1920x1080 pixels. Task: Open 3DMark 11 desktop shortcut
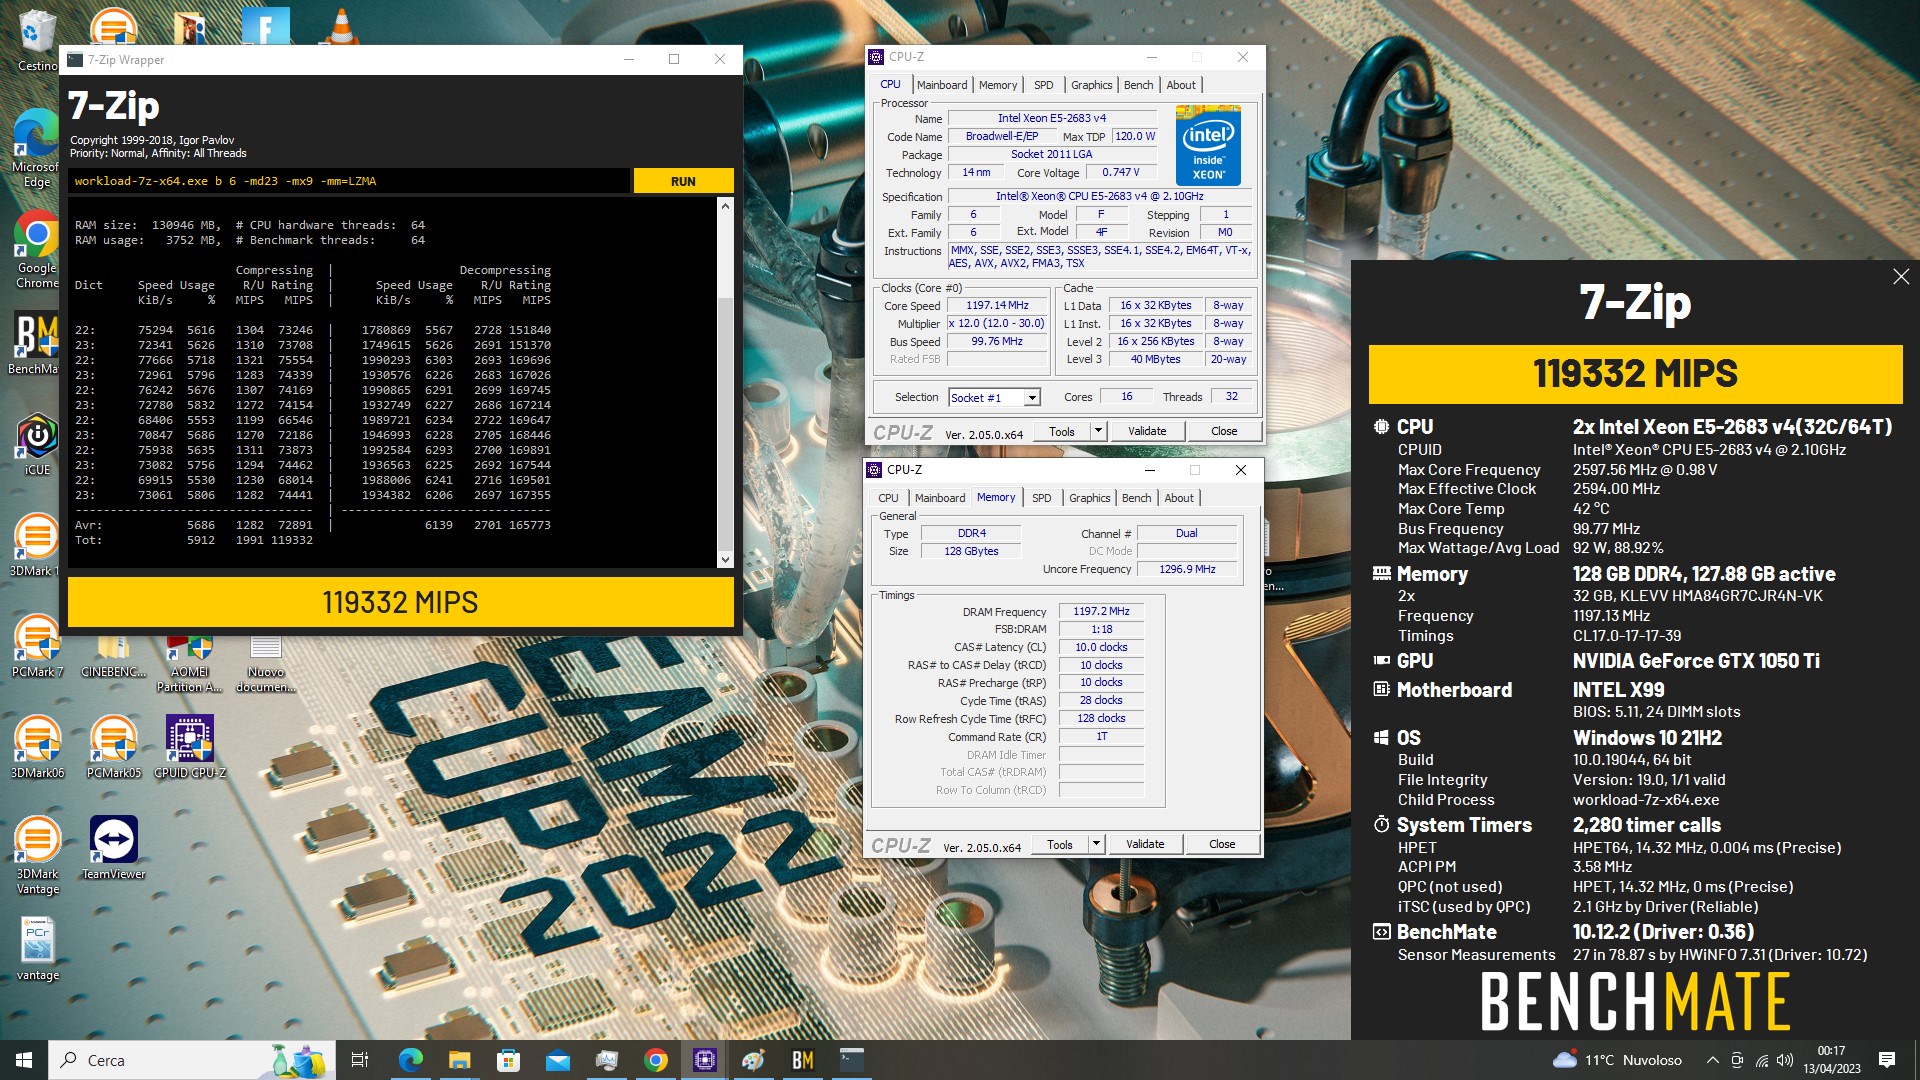(x=36, y=546)
